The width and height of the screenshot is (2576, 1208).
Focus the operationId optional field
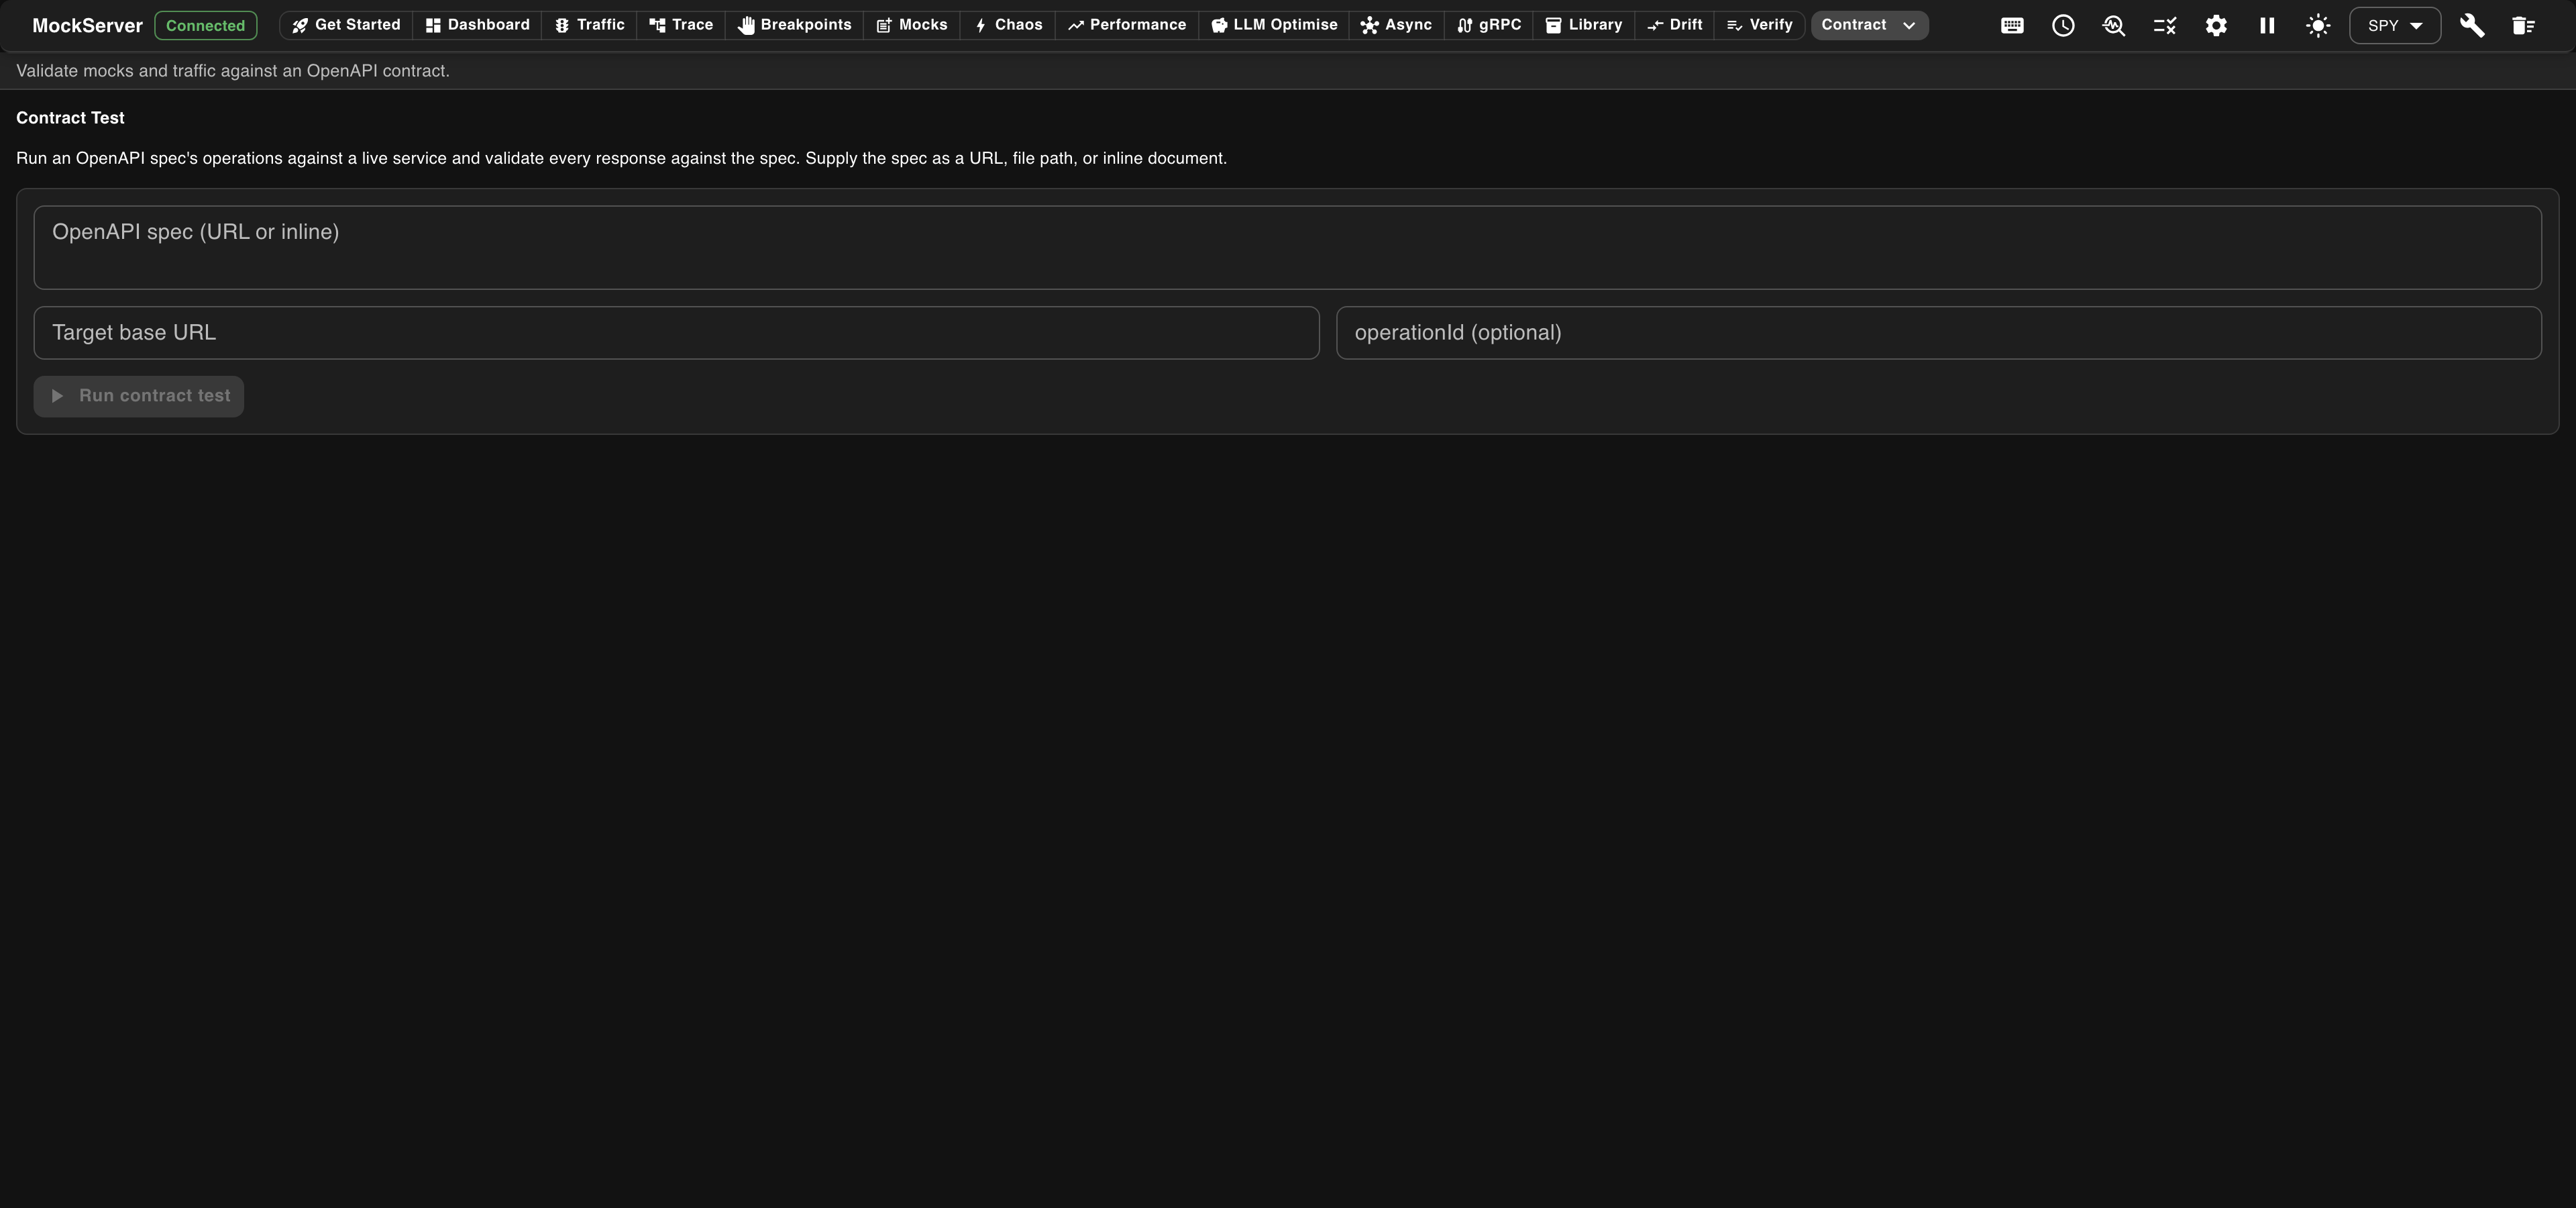pos(1938,333)
